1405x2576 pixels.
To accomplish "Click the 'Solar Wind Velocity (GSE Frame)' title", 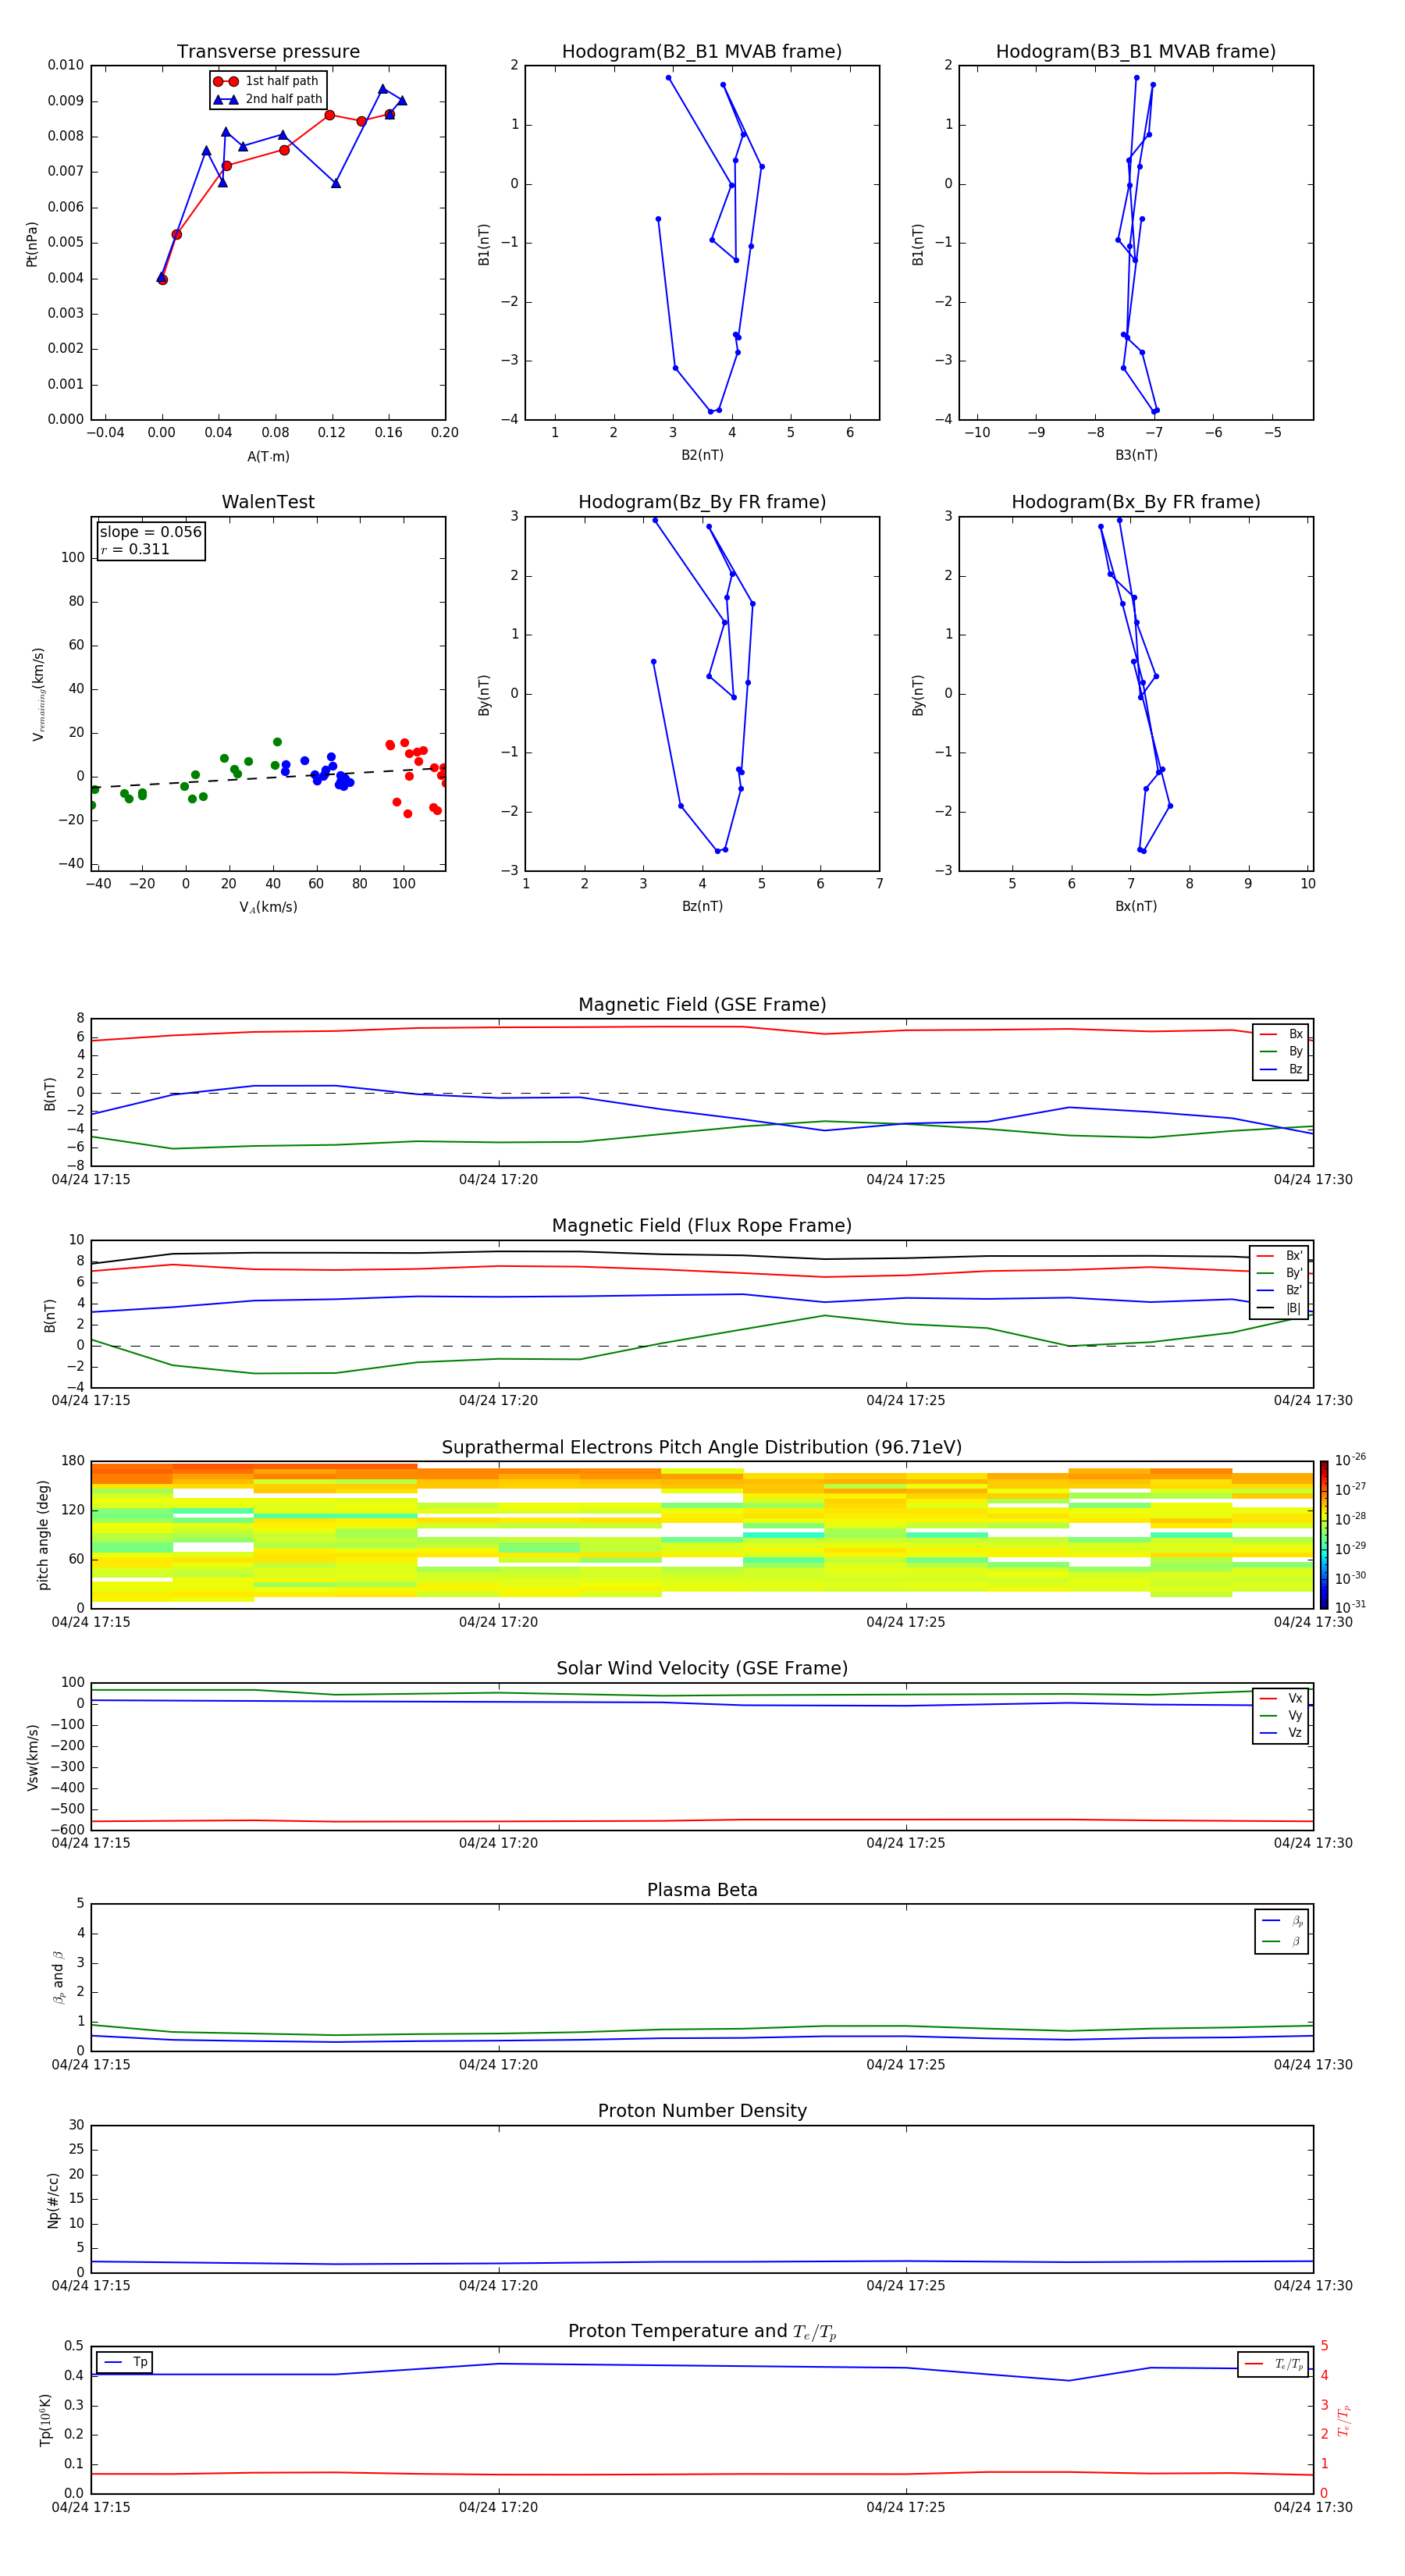I will point(702,1669).
